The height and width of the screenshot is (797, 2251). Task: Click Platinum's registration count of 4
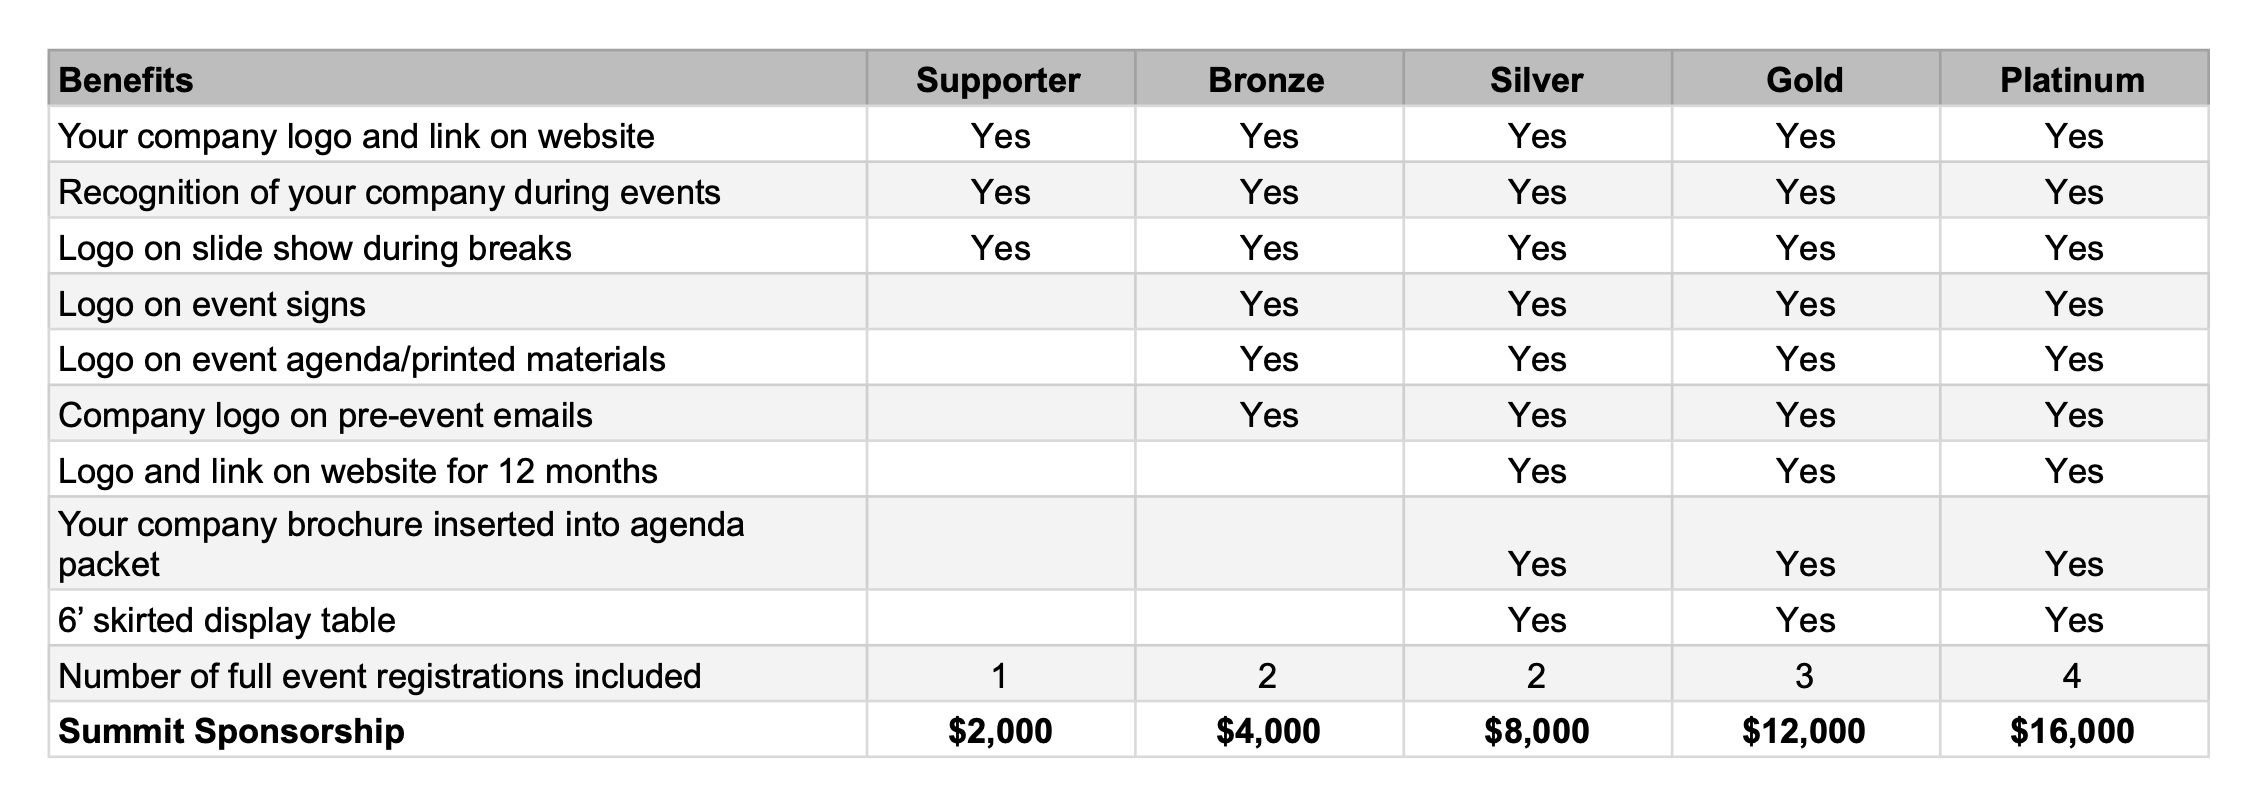pyautogui.click(x=2072, y=676)
